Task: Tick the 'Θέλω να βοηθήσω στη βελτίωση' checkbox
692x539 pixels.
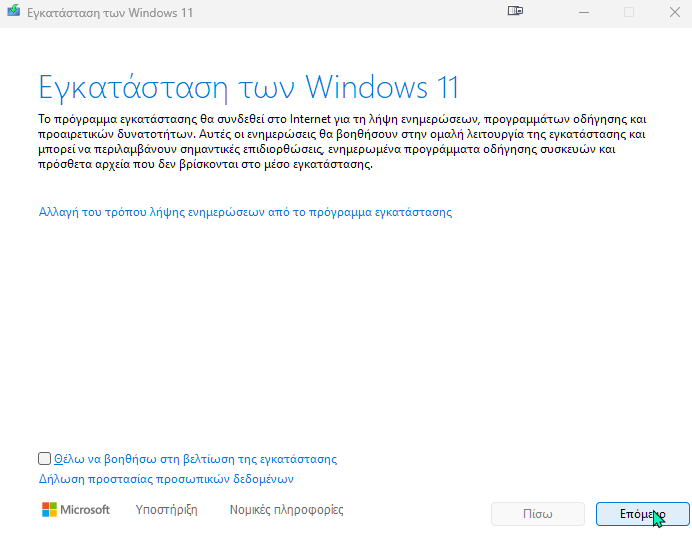Action: (x=44, y=459)
